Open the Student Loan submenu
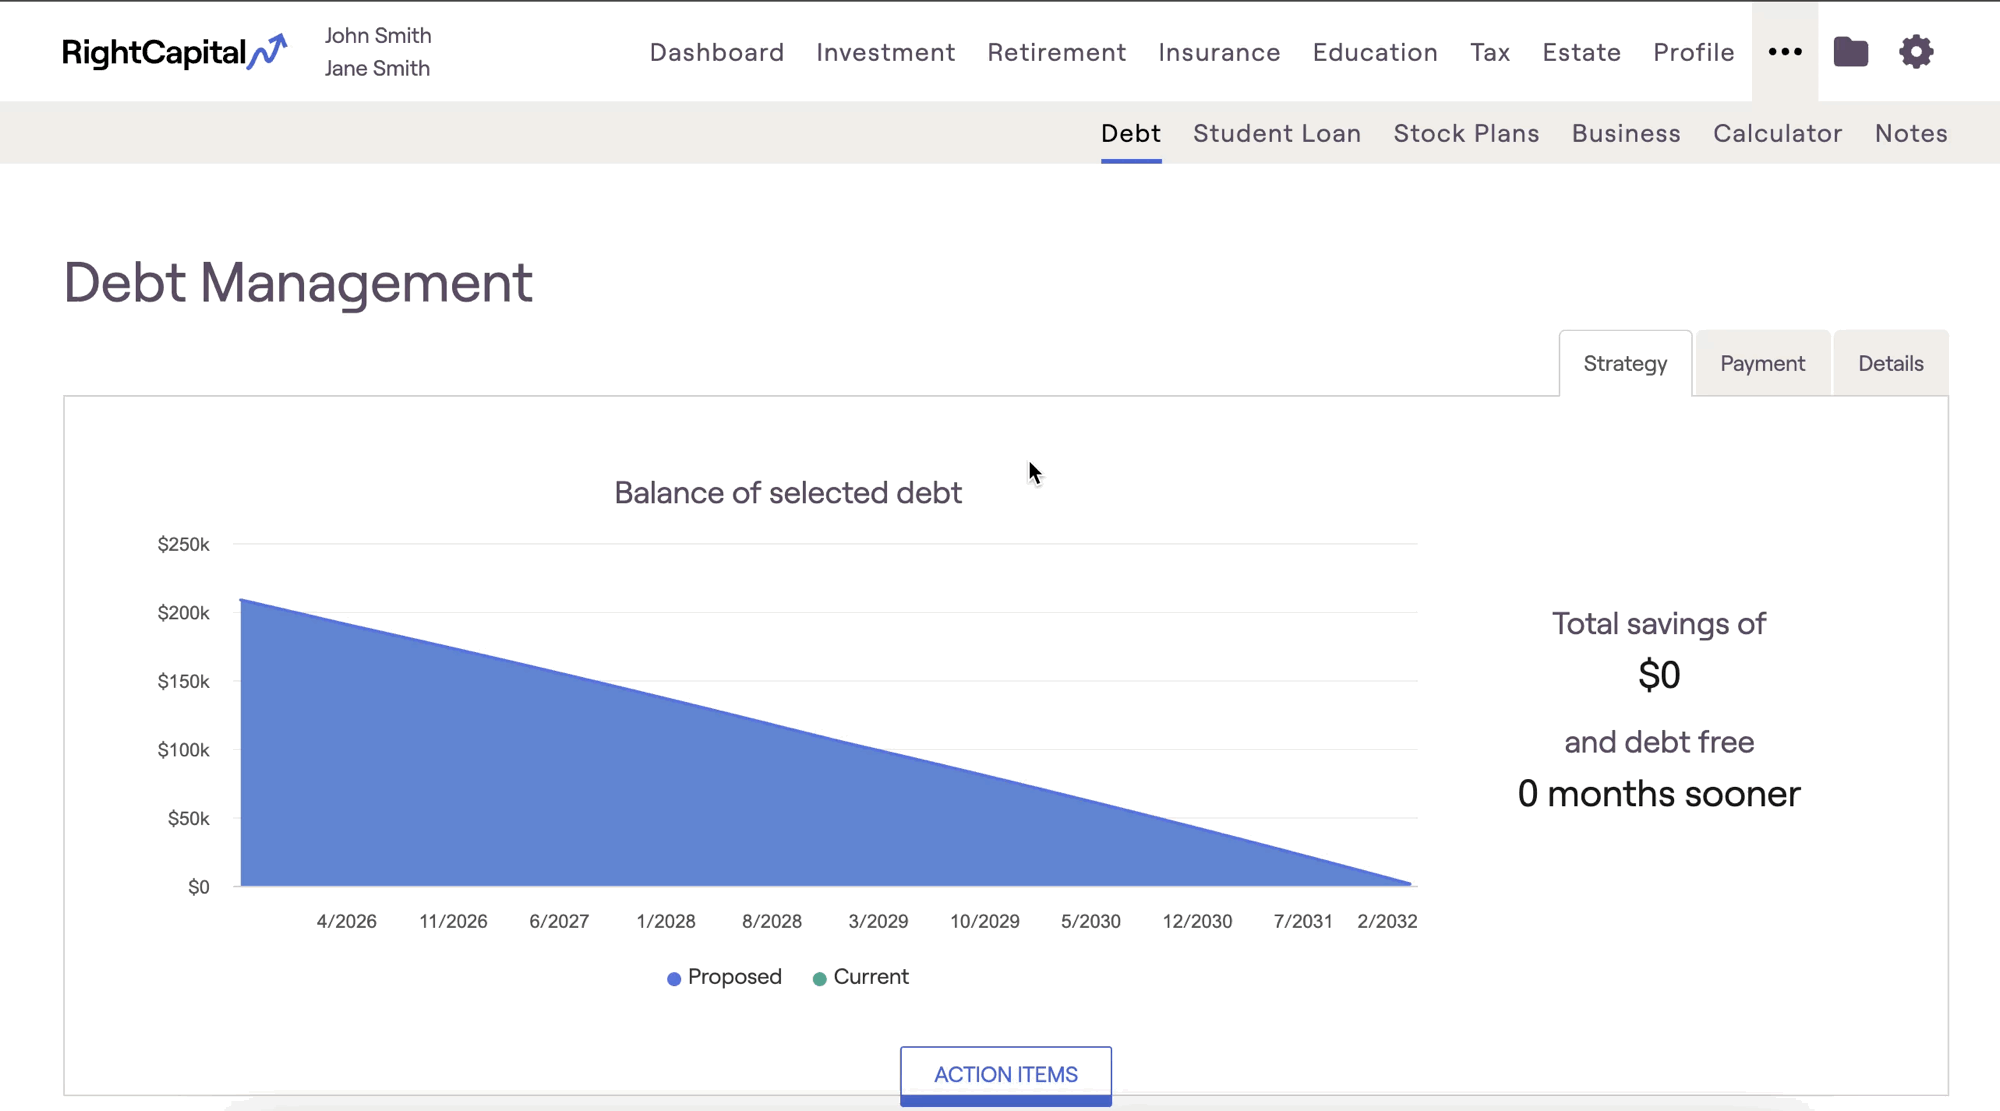2000x1111 pixels. click(1276, 133)
